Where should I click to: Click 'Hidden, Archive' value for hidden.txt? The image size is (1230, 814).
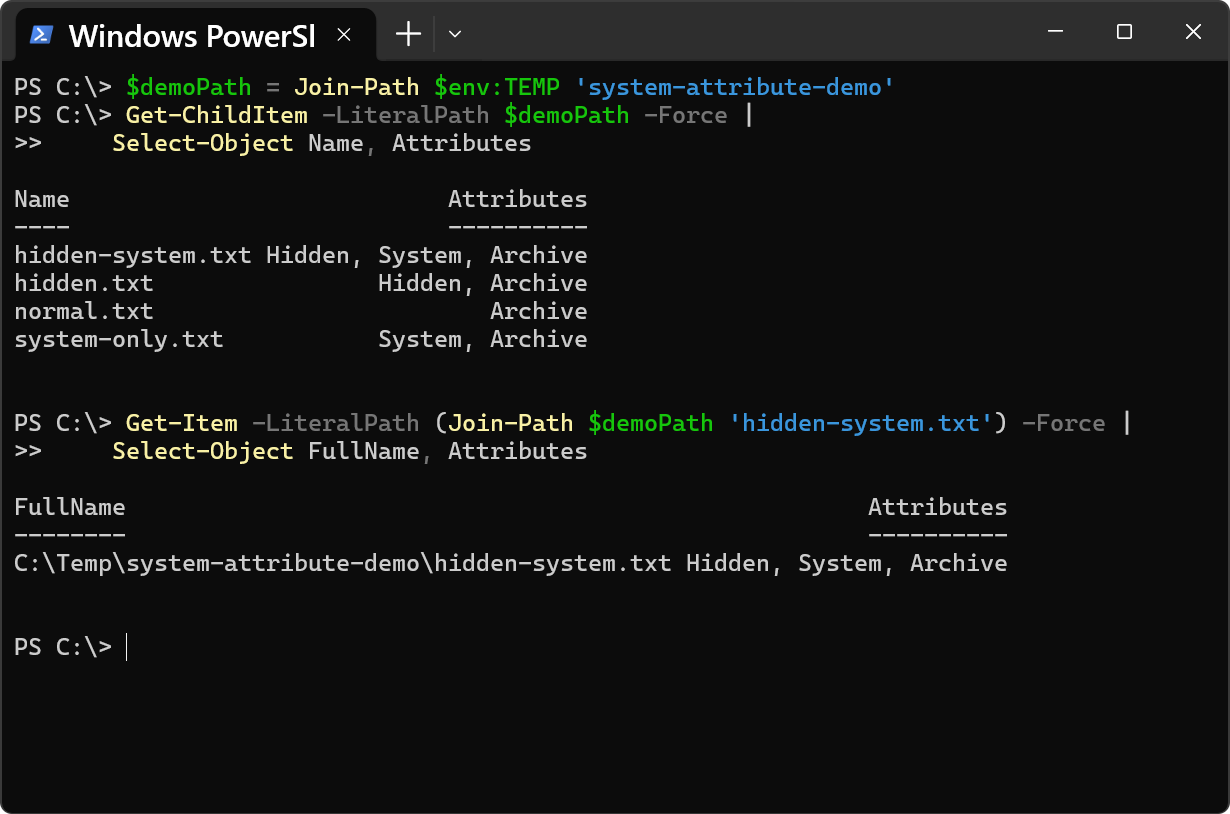[483, 283]
